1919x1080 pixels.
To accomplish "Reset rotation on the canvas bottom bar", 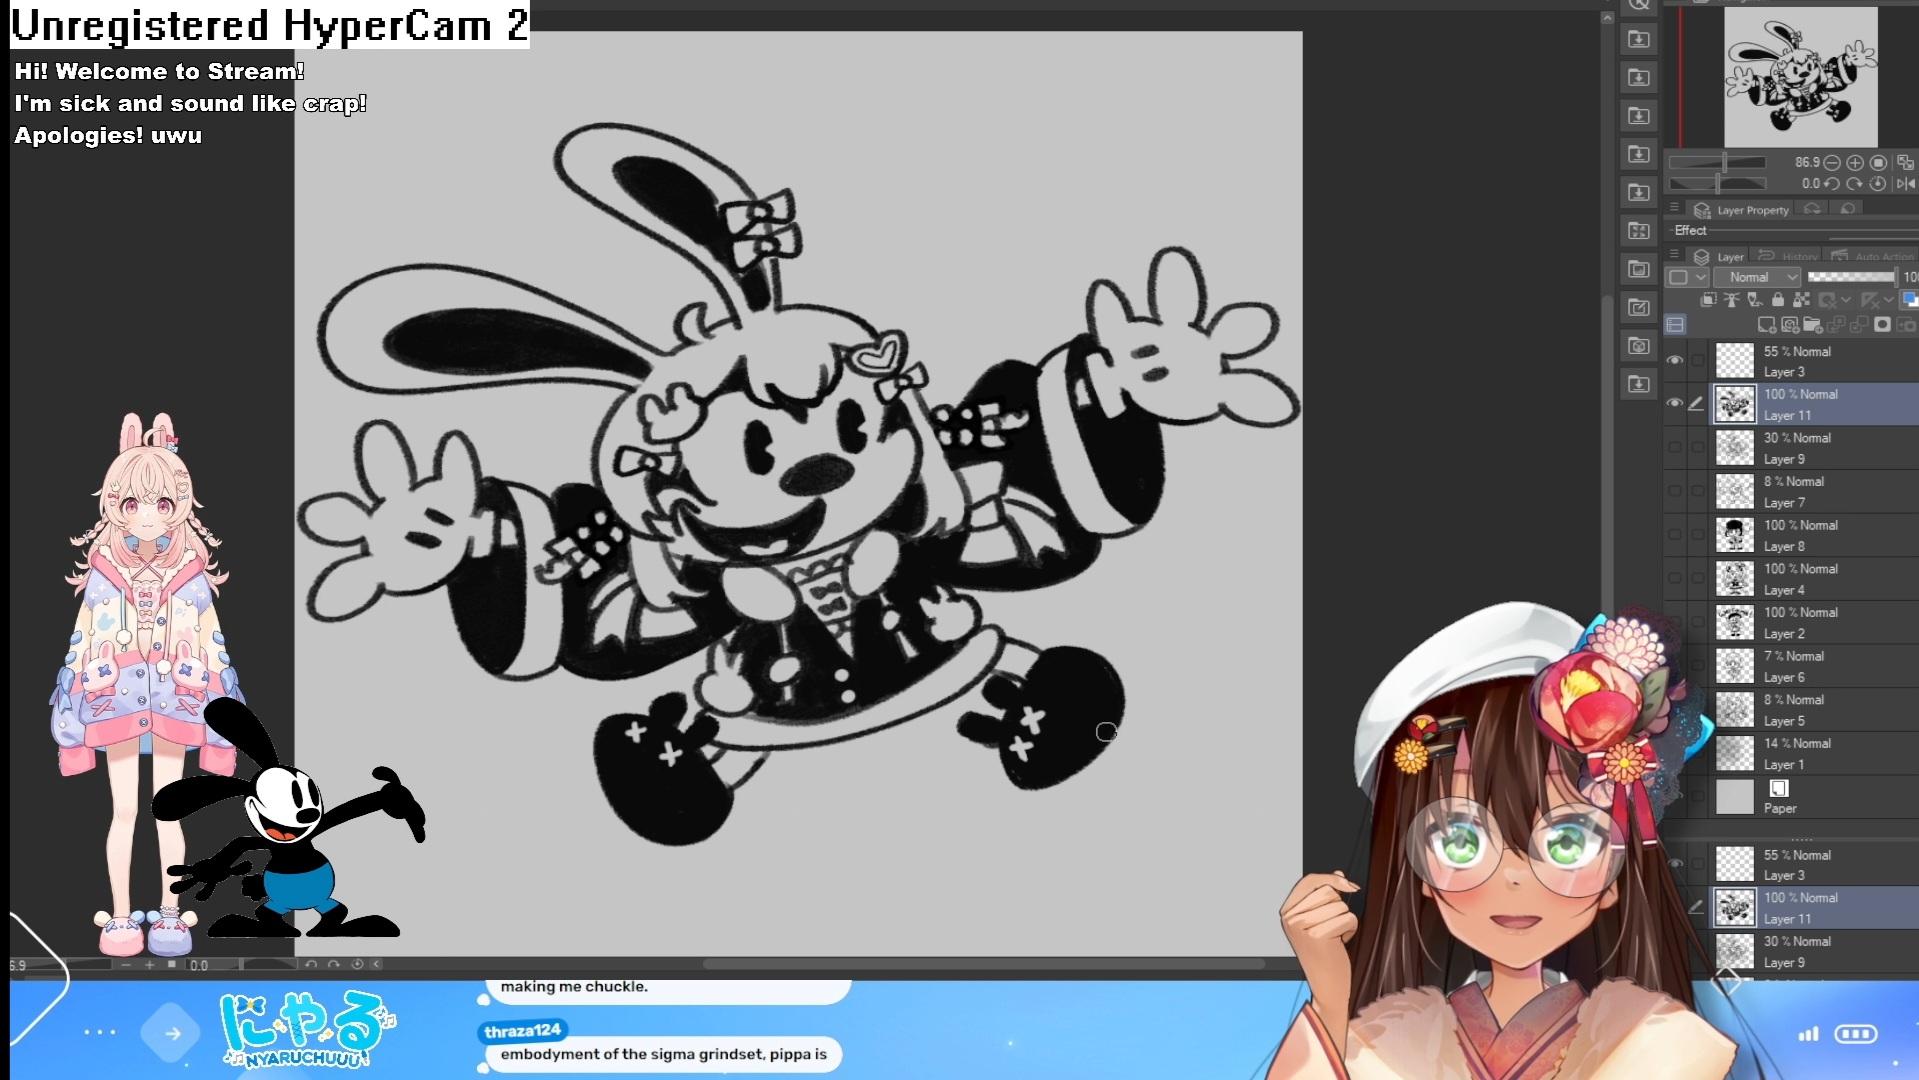I will pyautogui.click(x=357, y=965).
